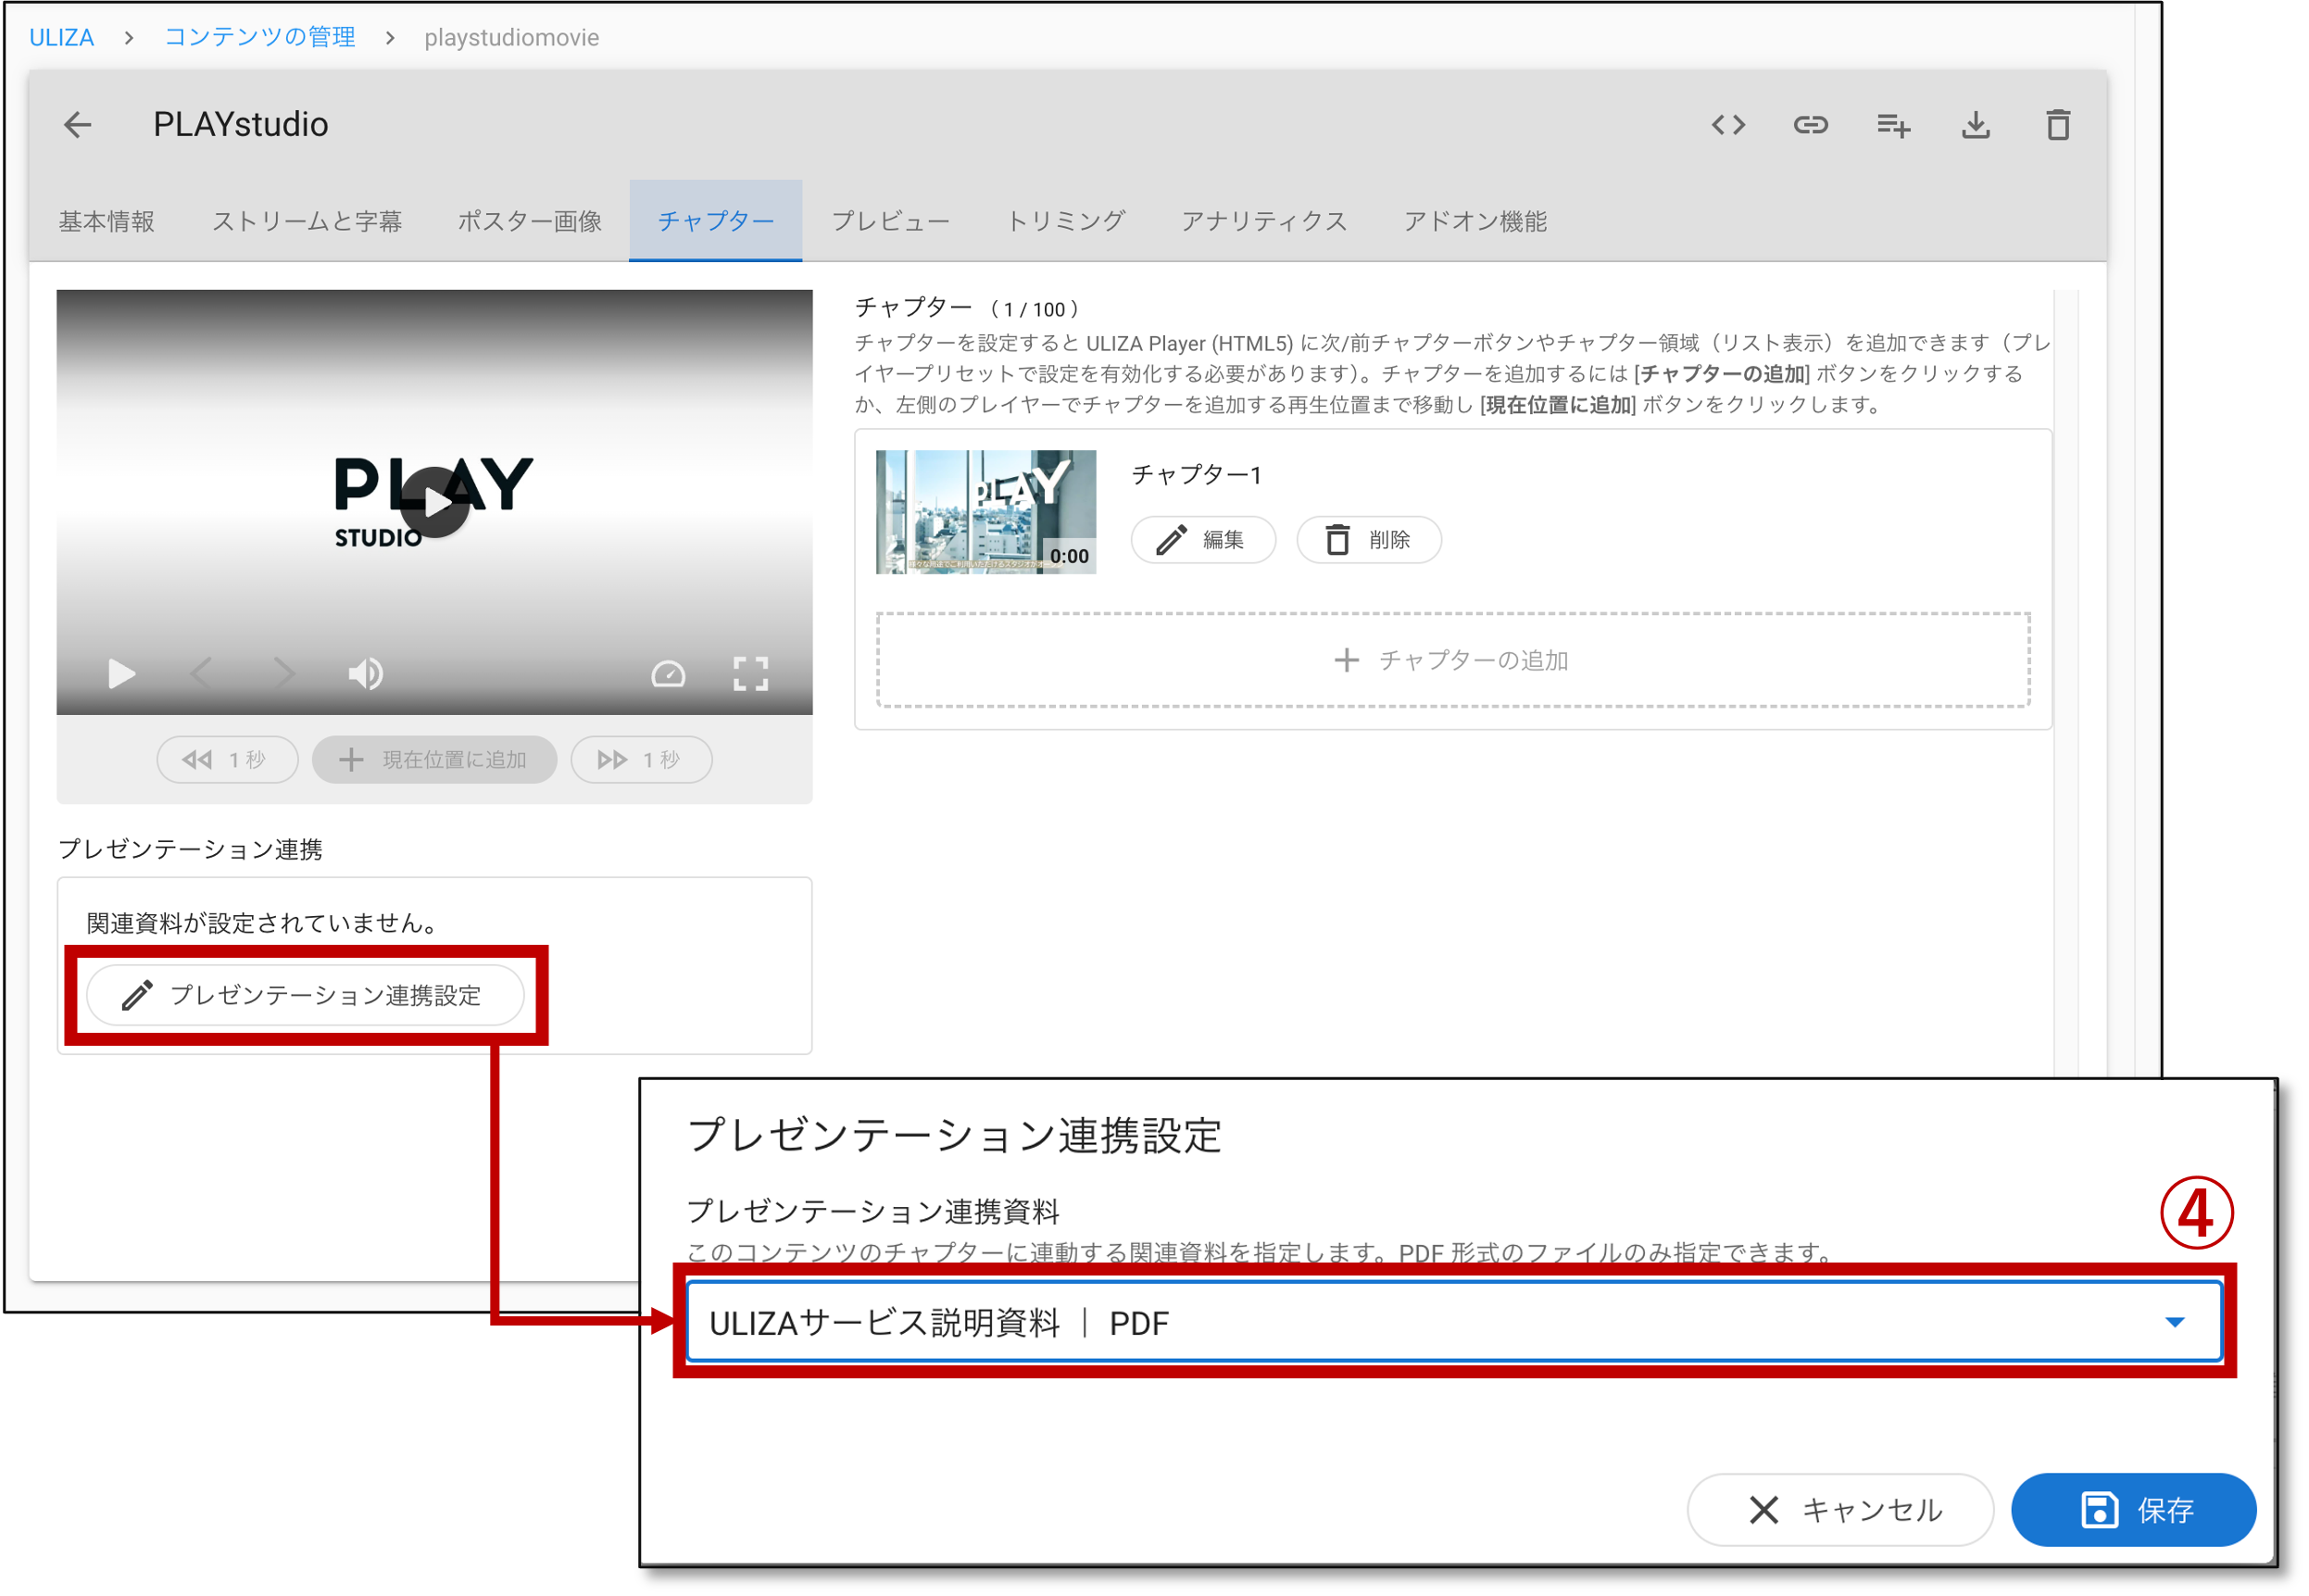Switch to the トリミング tab

click(1066, 221)
